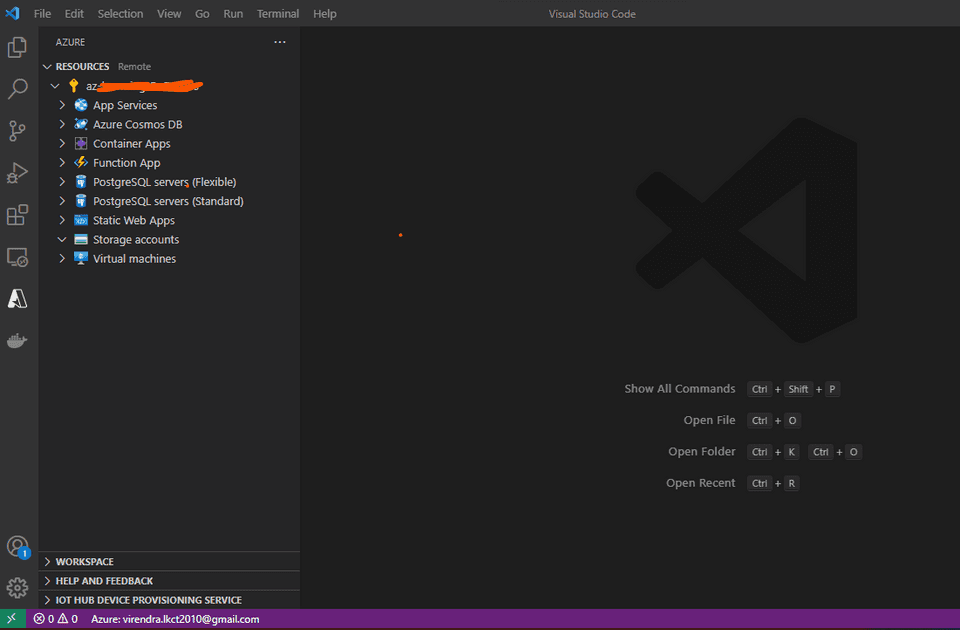Open the Help menu
The image size is (960, 630).
(x=324, y=13)
